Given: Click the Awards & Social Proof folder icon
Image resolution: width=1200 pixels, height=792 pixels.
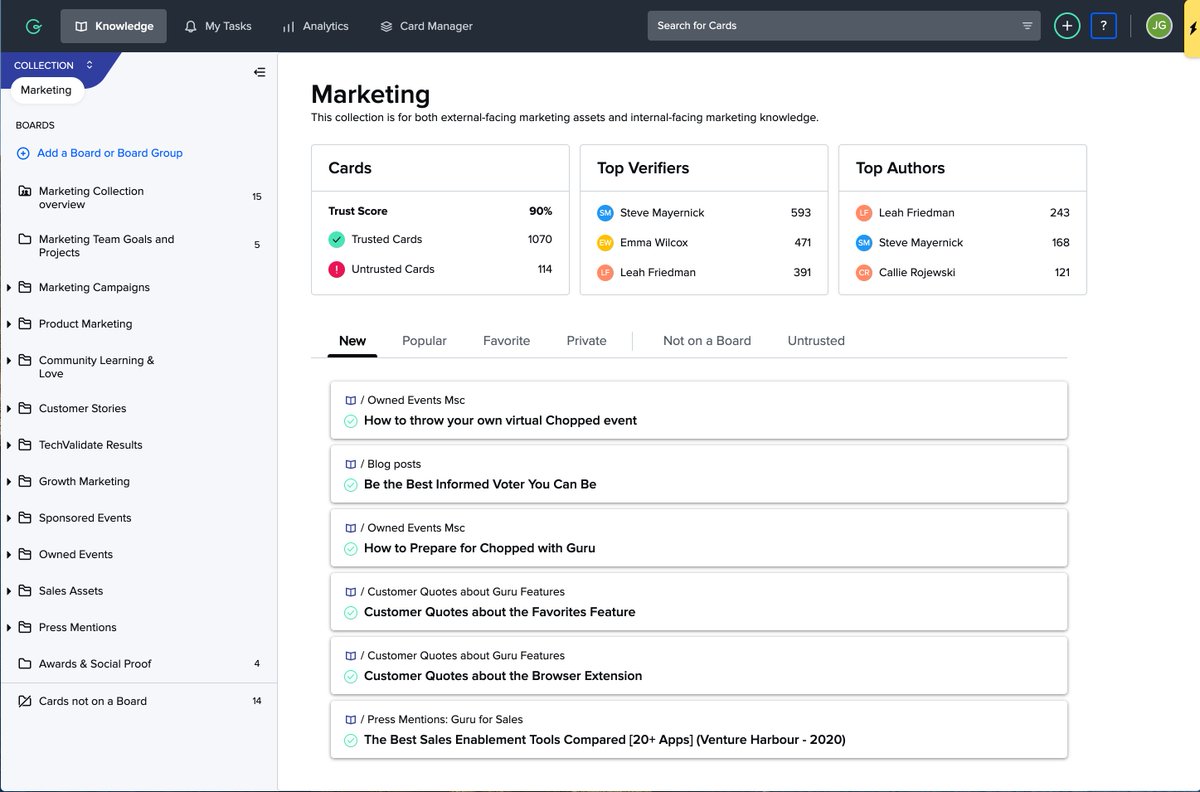Looking at the screenshot, I should coord(25,664).
